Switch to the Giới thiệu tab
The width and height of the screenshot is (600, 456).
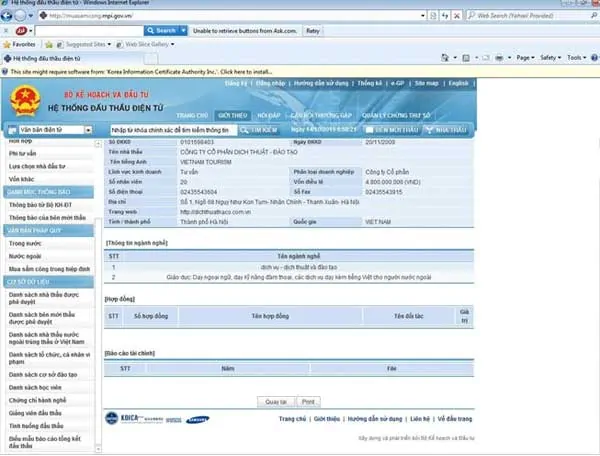tap(232, 115)
